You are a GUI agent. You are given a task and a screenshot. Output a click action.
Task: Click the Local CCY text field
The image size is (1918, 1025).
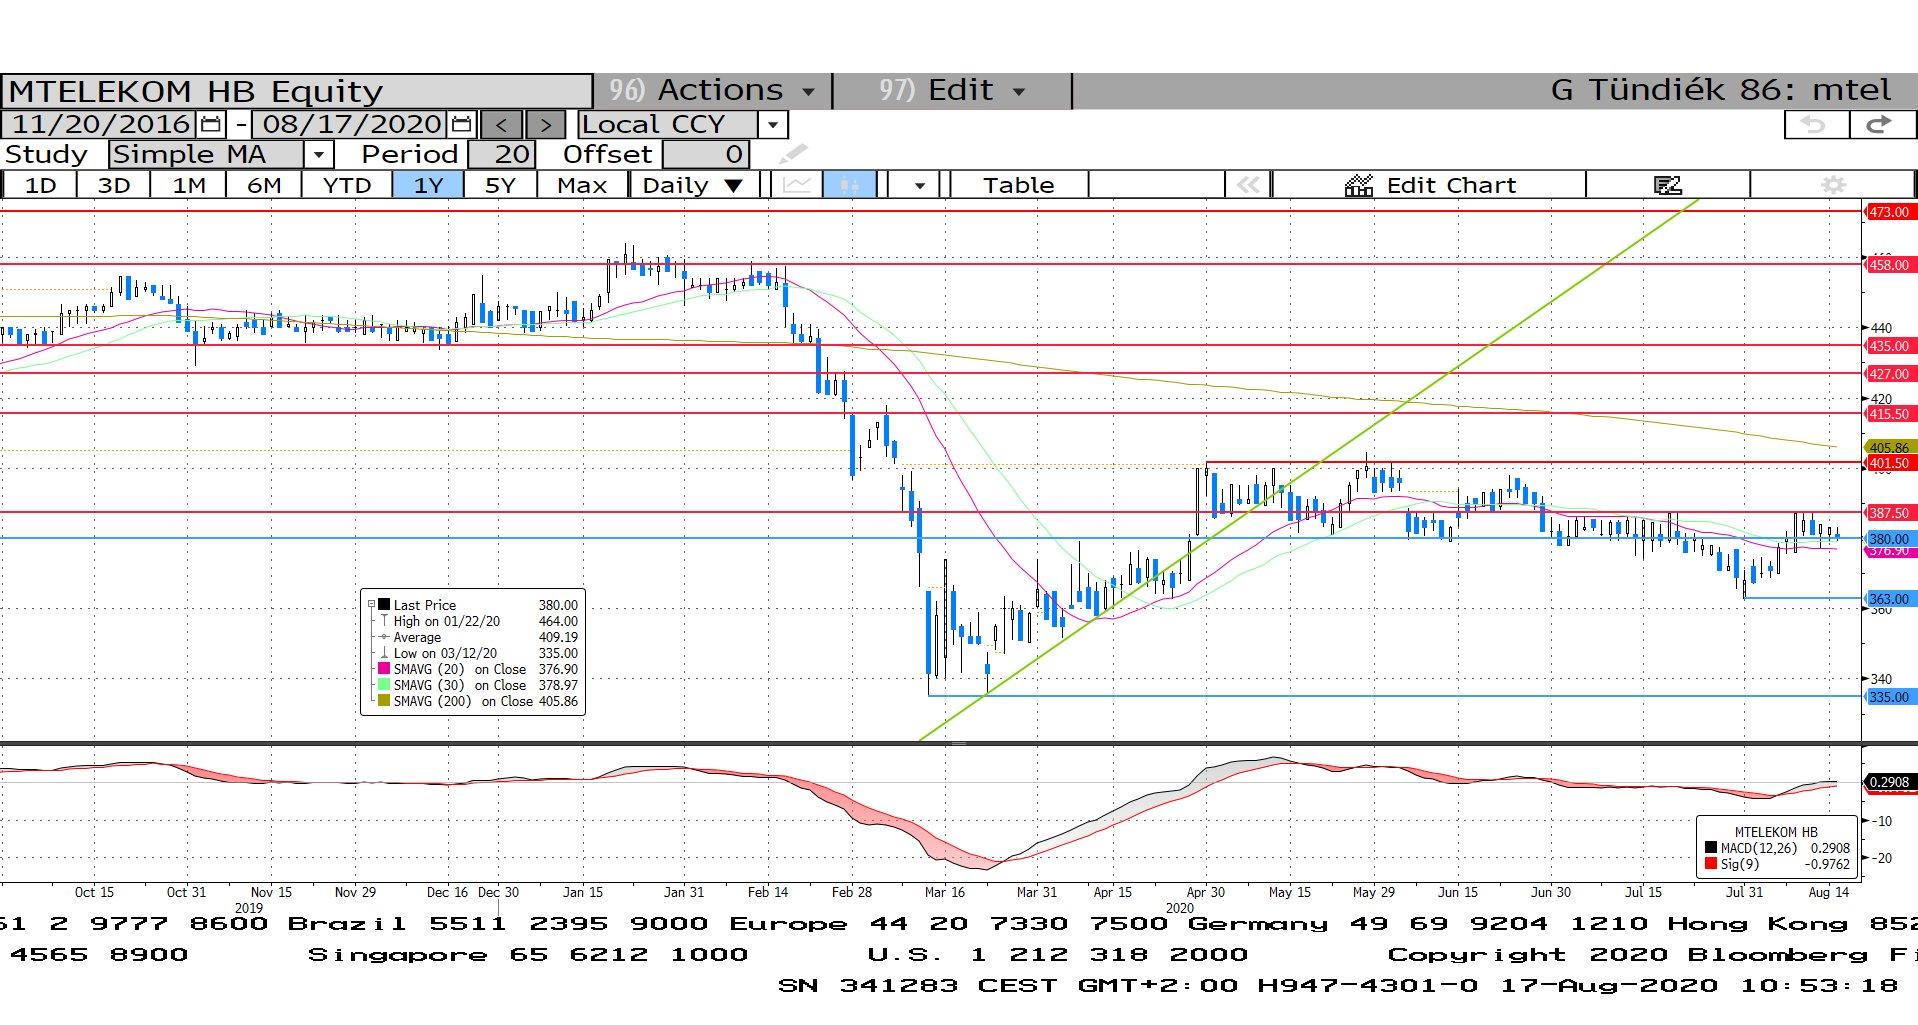(x=667, y=125)
